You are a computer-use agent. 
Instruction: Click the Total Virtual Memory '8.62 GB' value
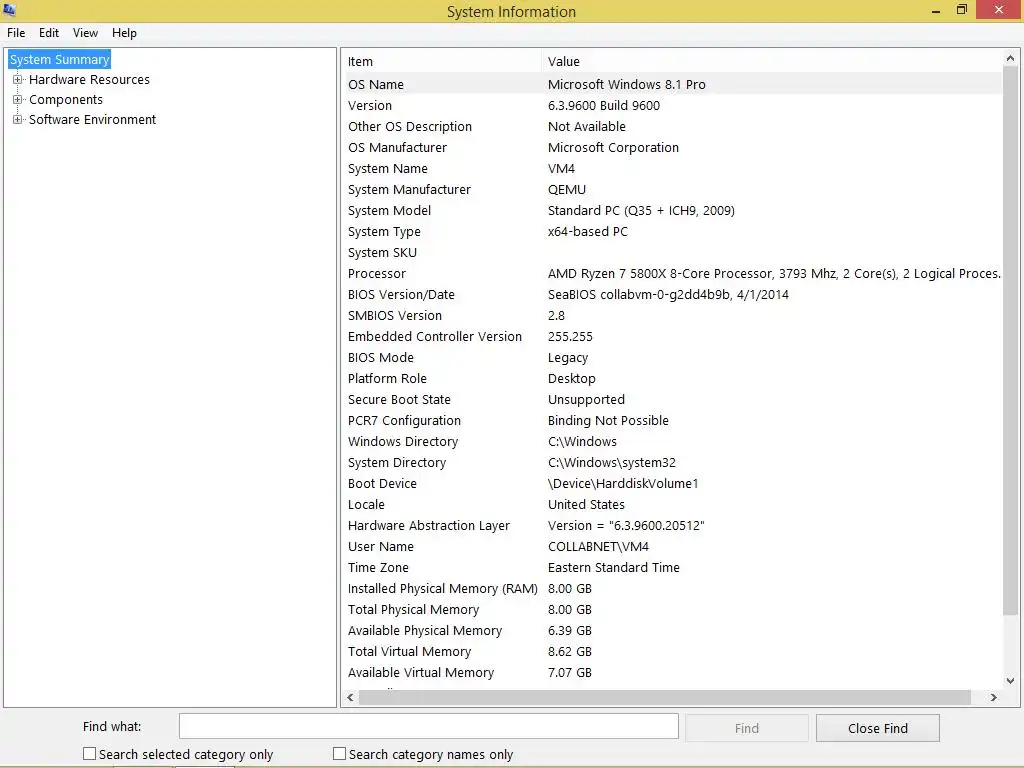click(x=569, y=652)
